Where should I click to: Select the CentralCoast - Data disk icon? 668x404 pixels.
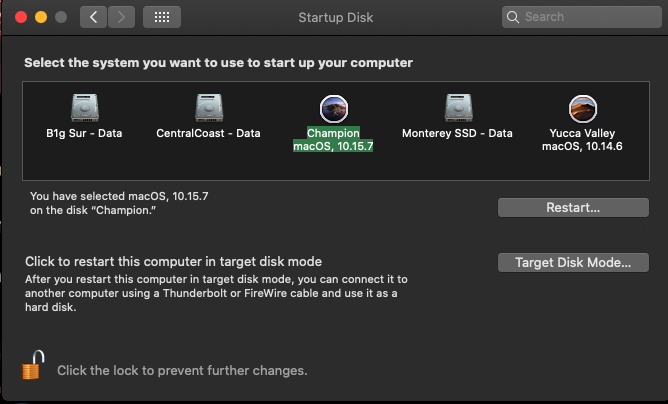(x=208, y=108)
